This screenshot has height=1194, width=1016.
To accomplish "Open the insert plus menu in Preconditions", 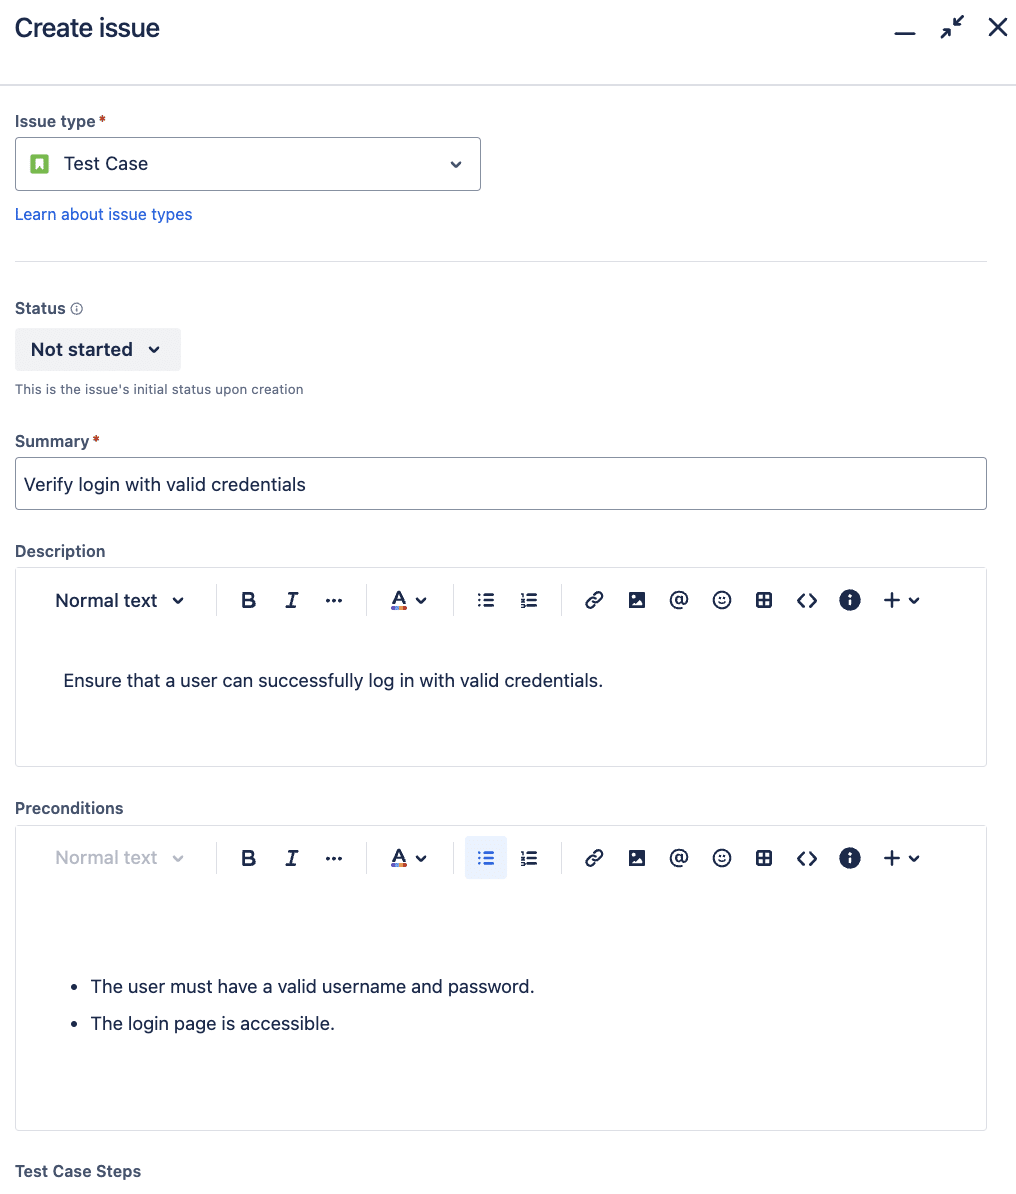I will pyautogui.click(x=901, y=858).
